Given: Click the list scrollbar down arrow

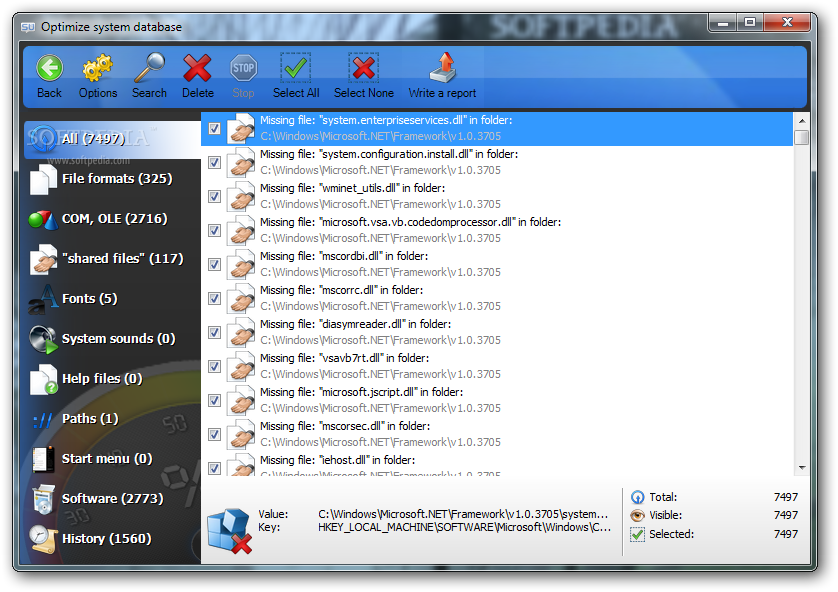Looking at the screenshot, I should tap(802, 468).
